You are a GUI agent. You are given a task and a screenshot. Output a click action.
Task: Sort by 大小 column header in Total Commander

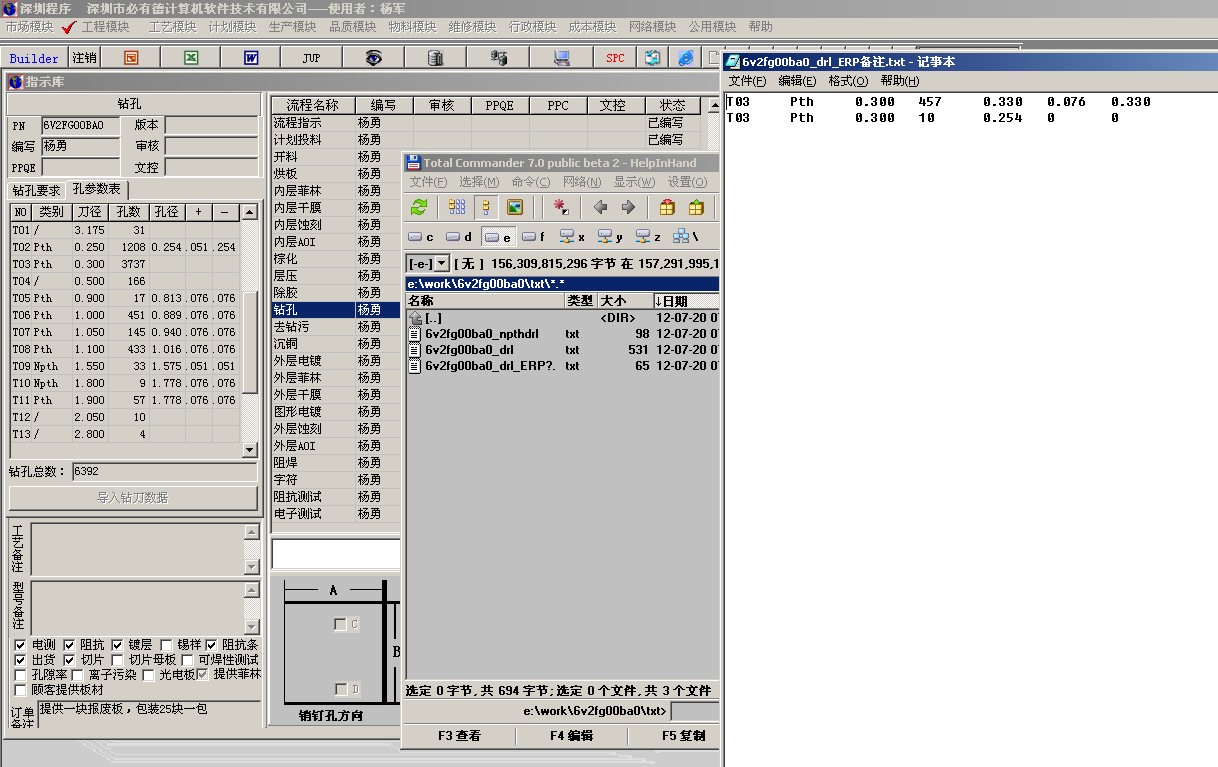tap(625, 301)
